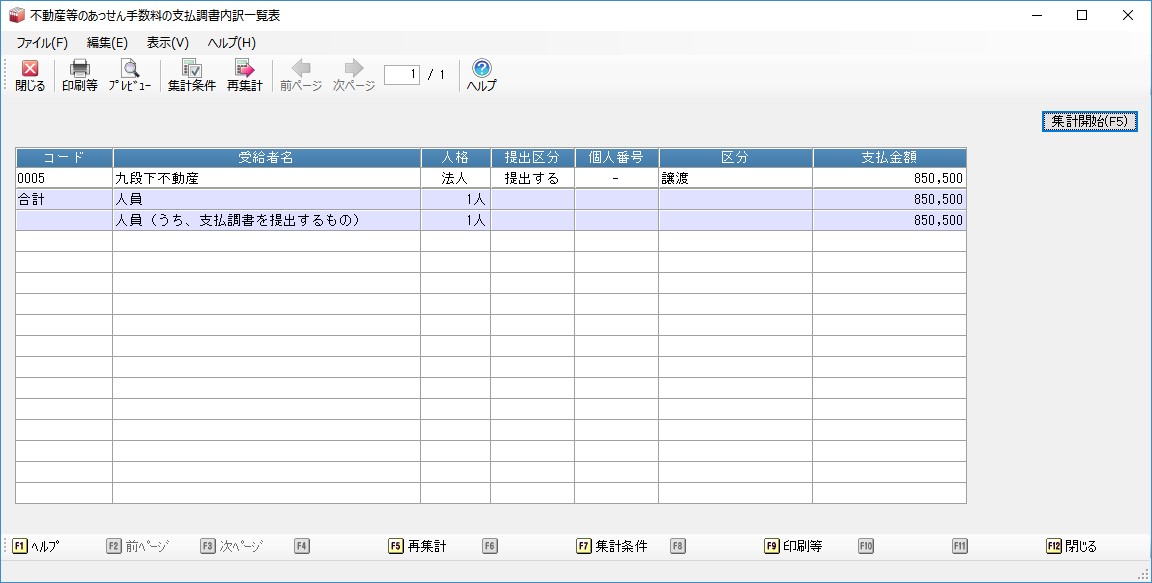Select the 九段下不動産 row in table
The width and height of the screenshot is (1152, 583).
tap(266, 179)
